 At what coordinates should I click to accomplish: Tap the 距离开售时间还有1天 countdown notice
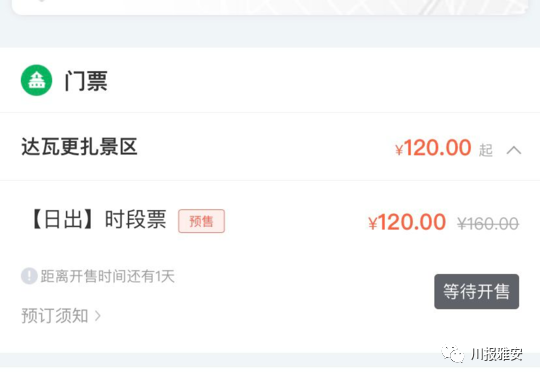pos(108,276)
